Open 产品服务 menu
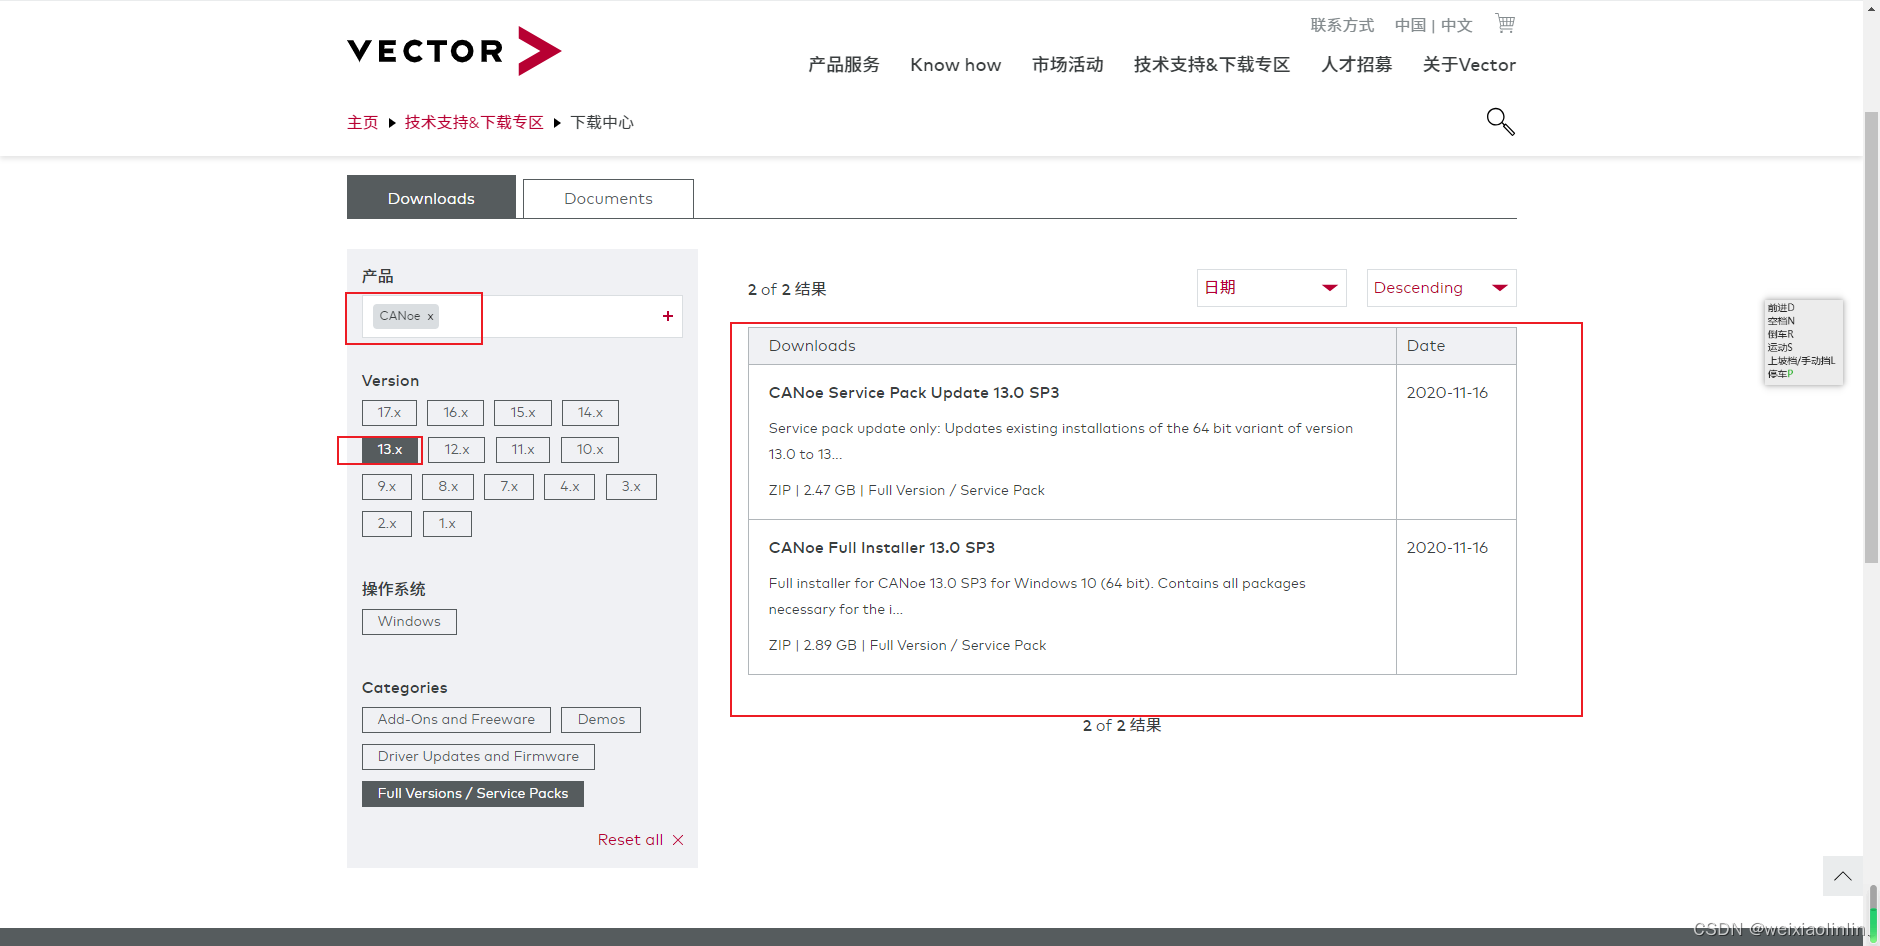 844,65
